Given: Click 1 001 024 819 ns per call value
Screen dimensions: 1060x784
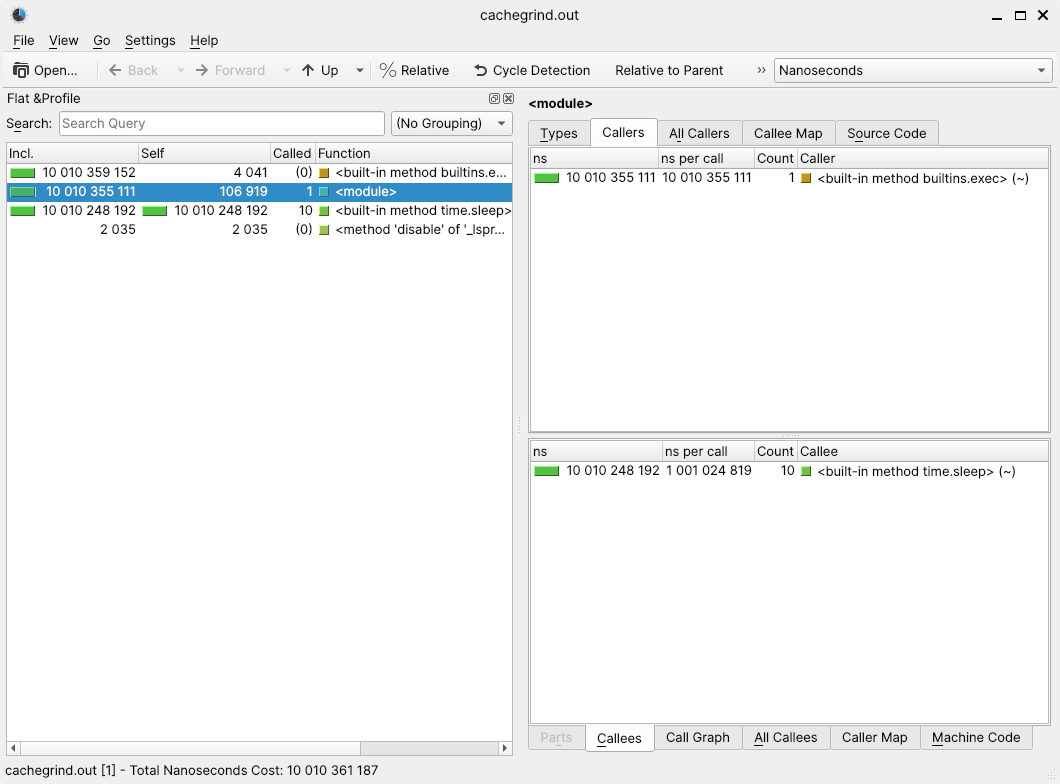Looking at the screenshot, I should tap(708, 470).
